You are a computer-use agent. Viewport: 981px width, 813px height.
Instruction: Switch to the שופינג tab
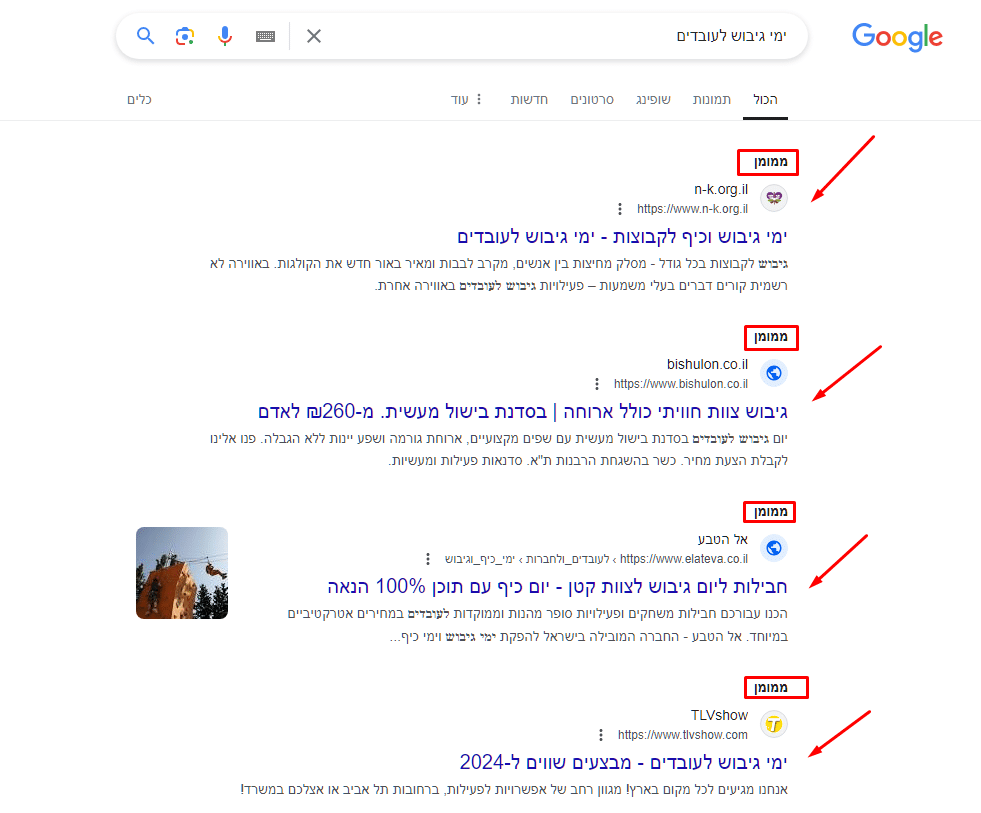tap(653, 100)
